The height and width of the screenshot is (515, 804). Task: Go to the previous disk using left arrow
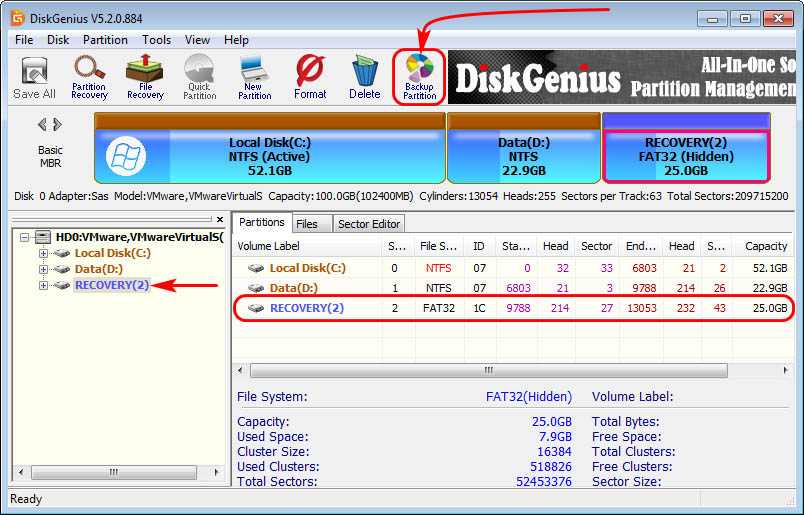[42, 125]
